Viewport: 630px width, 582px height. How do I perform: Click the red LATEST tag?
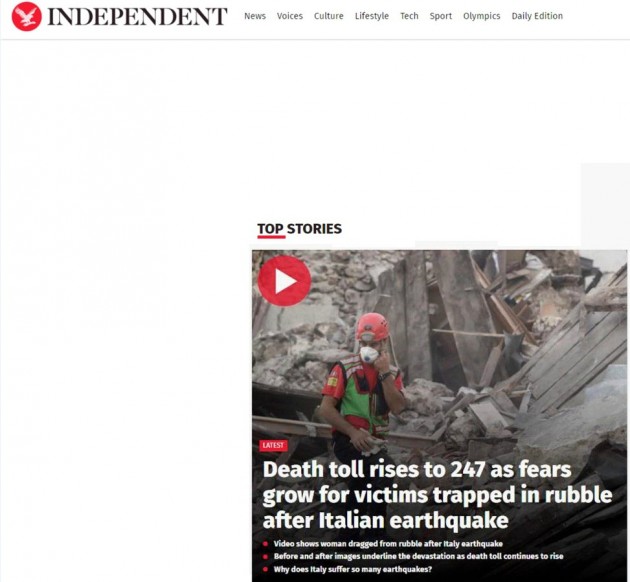pos(273,445)
